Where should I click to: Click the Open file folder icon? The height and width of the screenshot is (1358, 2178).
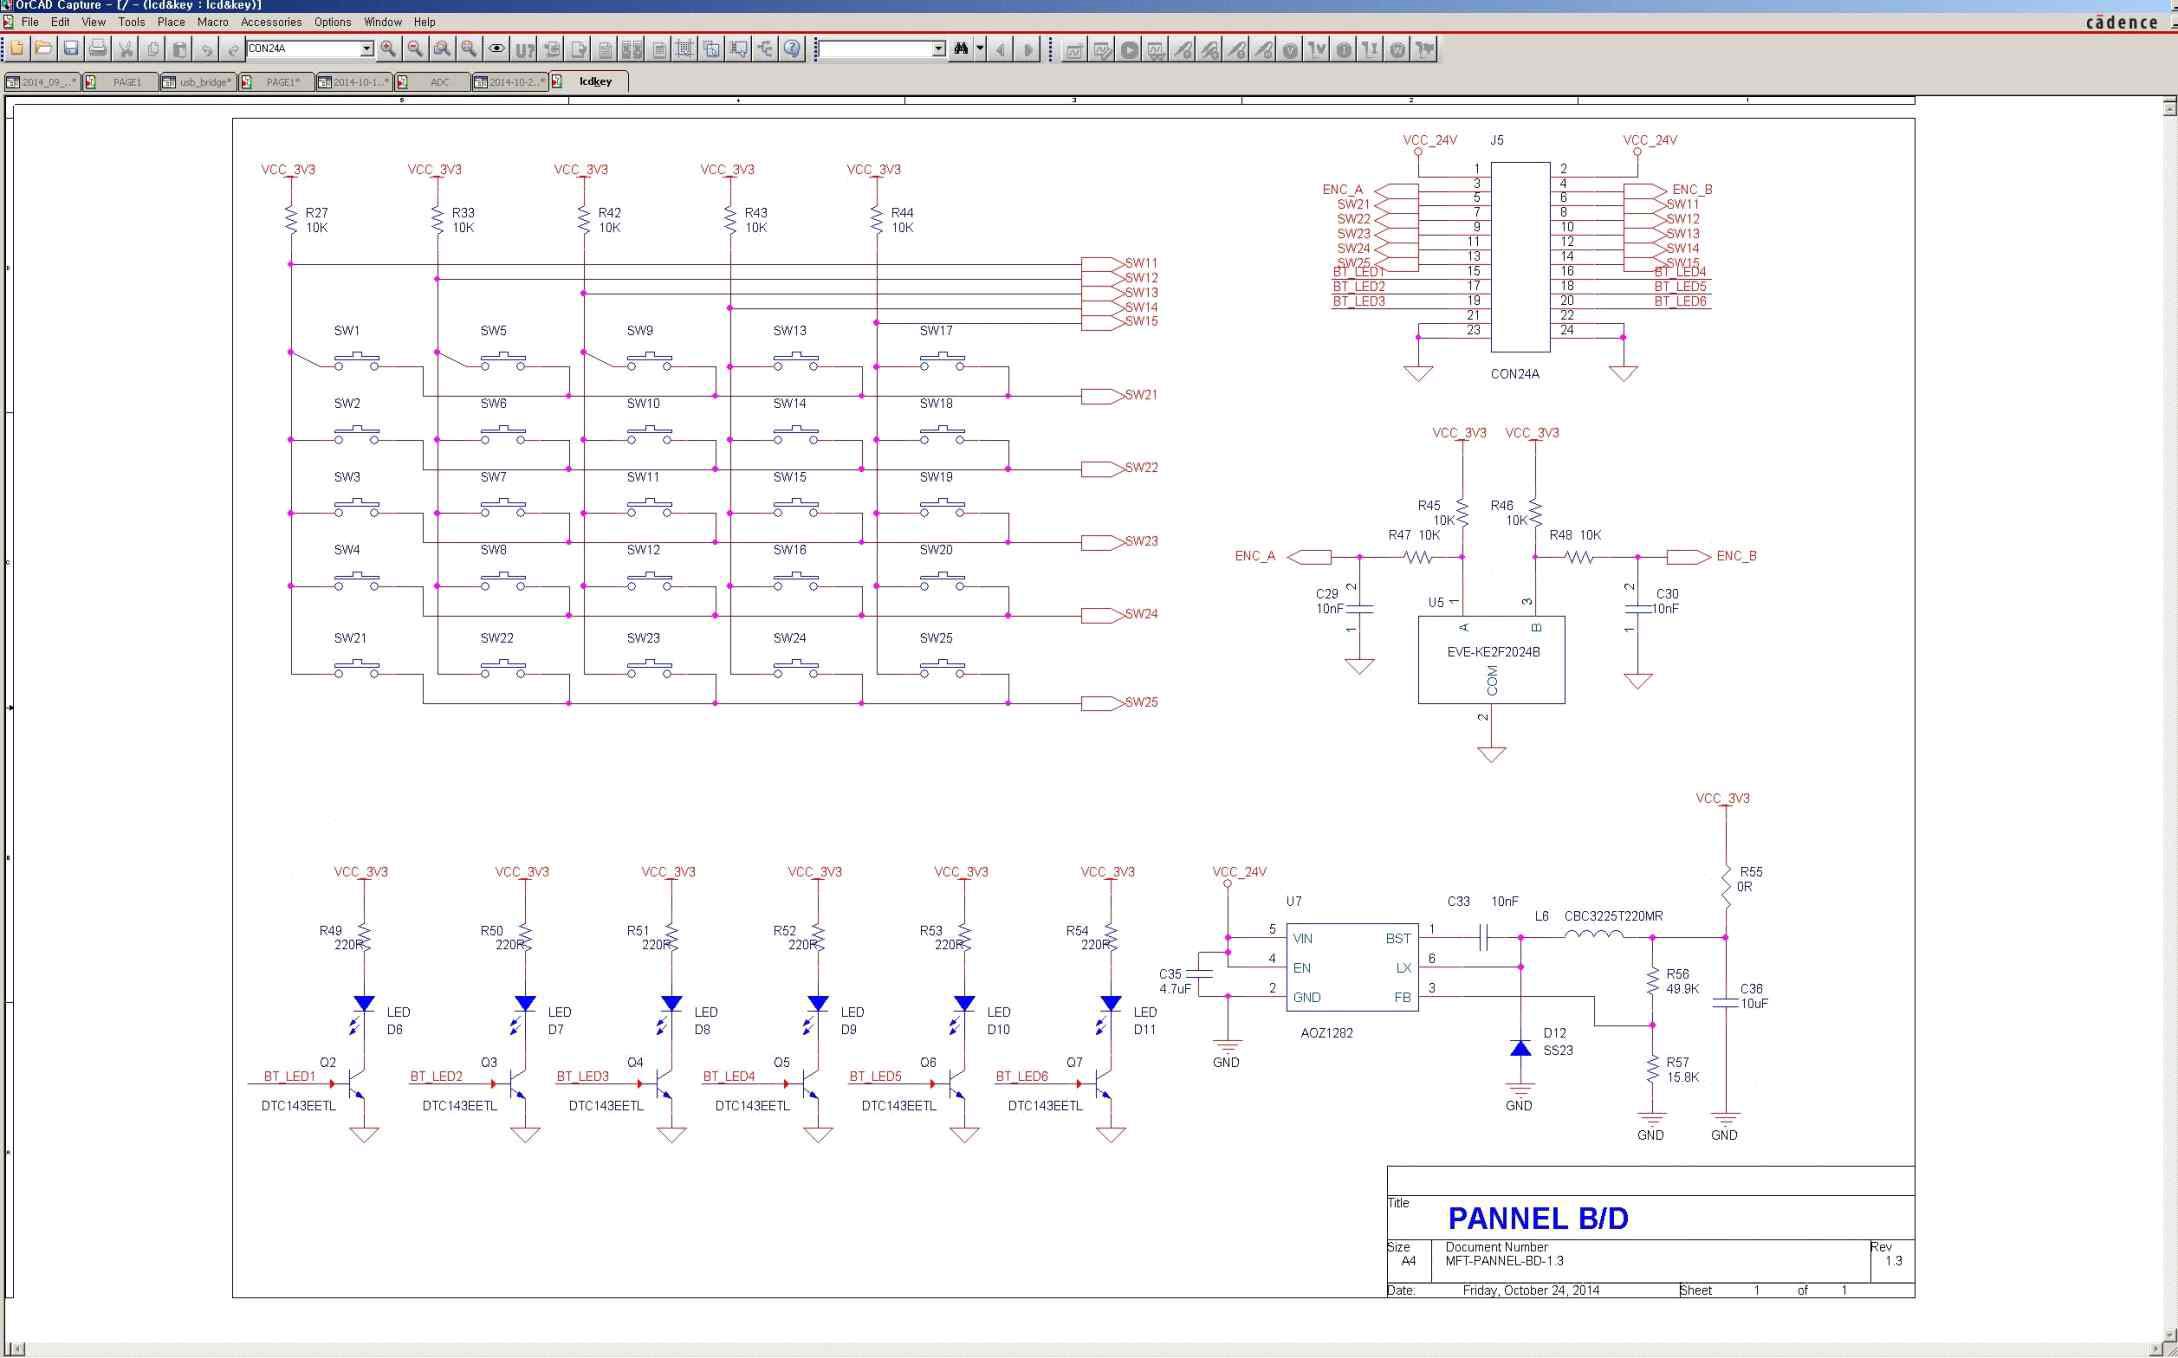tap(43, 48)
